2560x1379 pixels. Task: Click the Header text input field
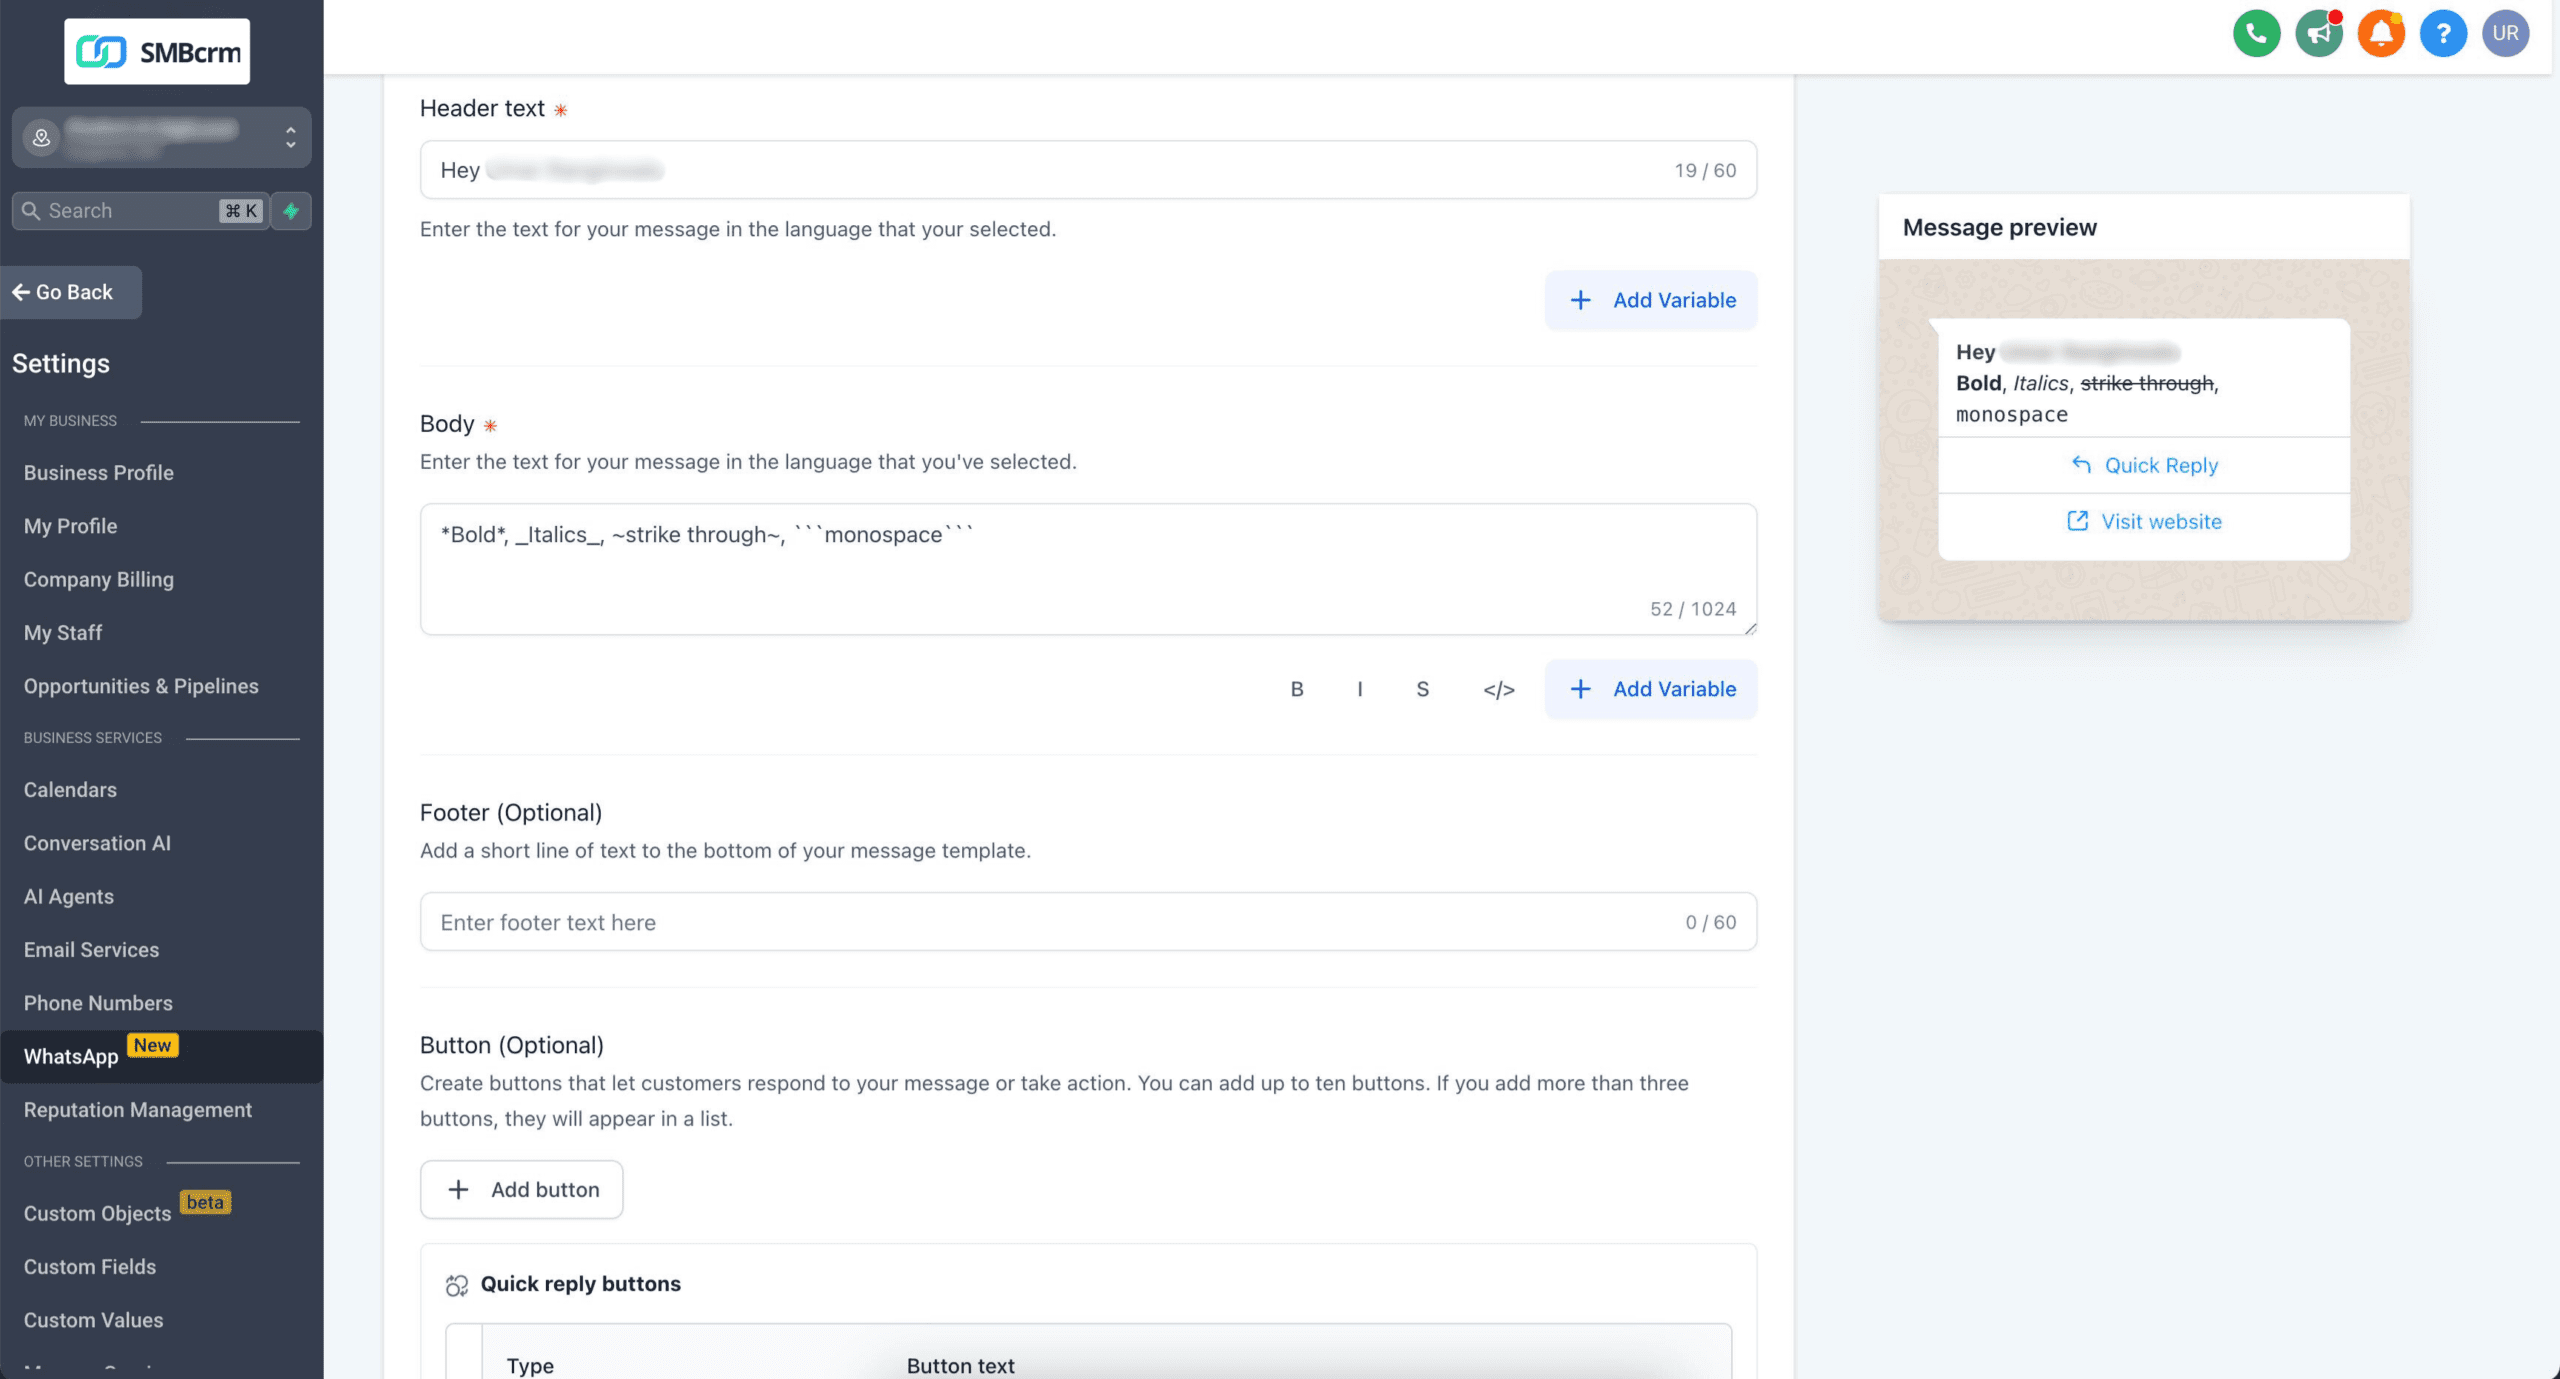tap(1088, 170)
